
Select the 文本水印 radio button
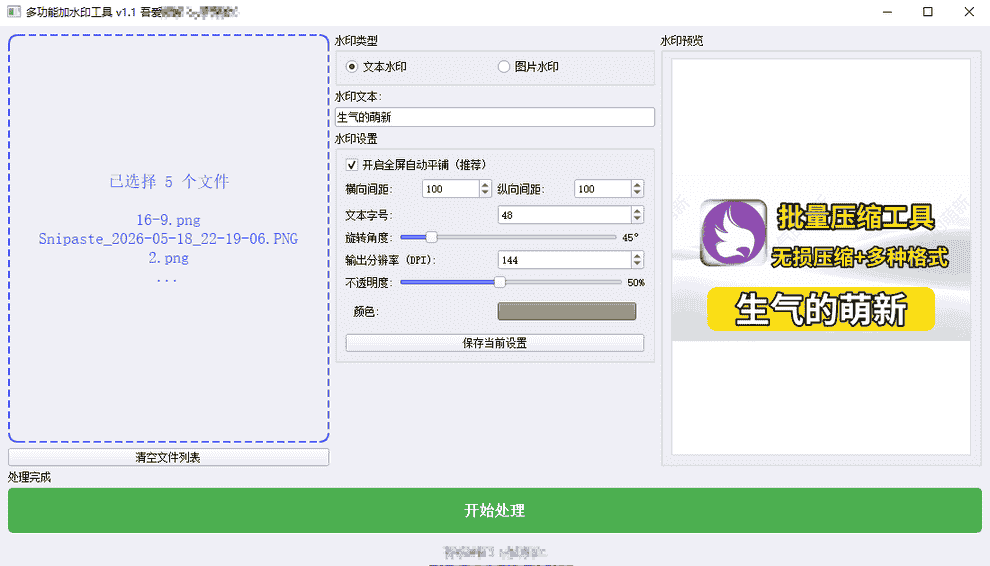[352, 66]
